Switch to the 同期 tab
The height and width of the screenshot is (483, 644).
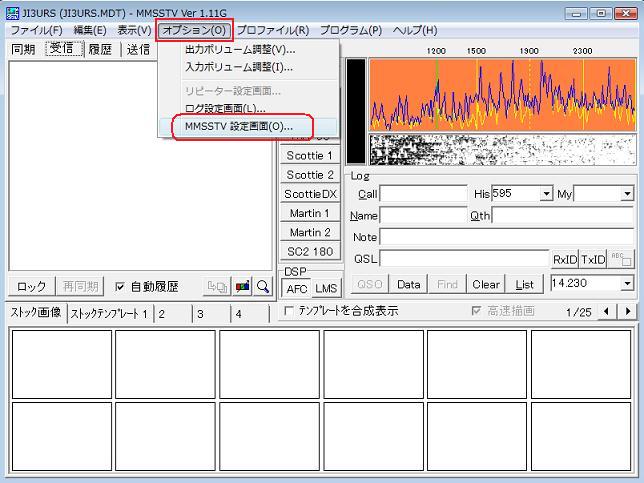pos(23,49)
